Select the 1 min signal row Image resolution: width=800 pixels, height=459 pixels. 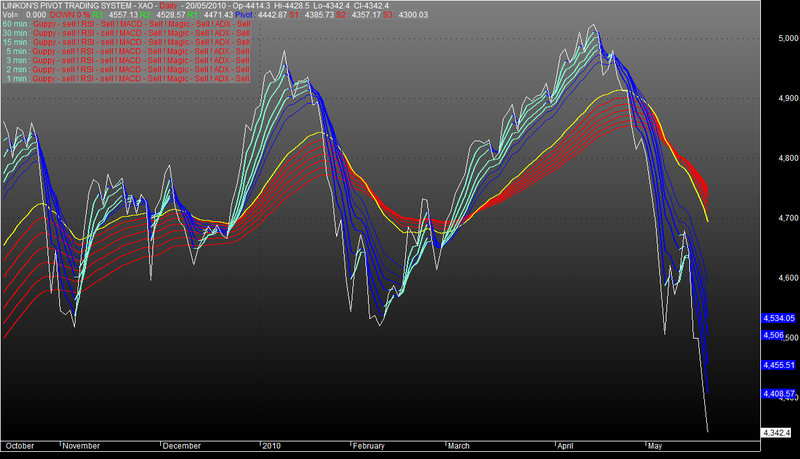point(126,79)
